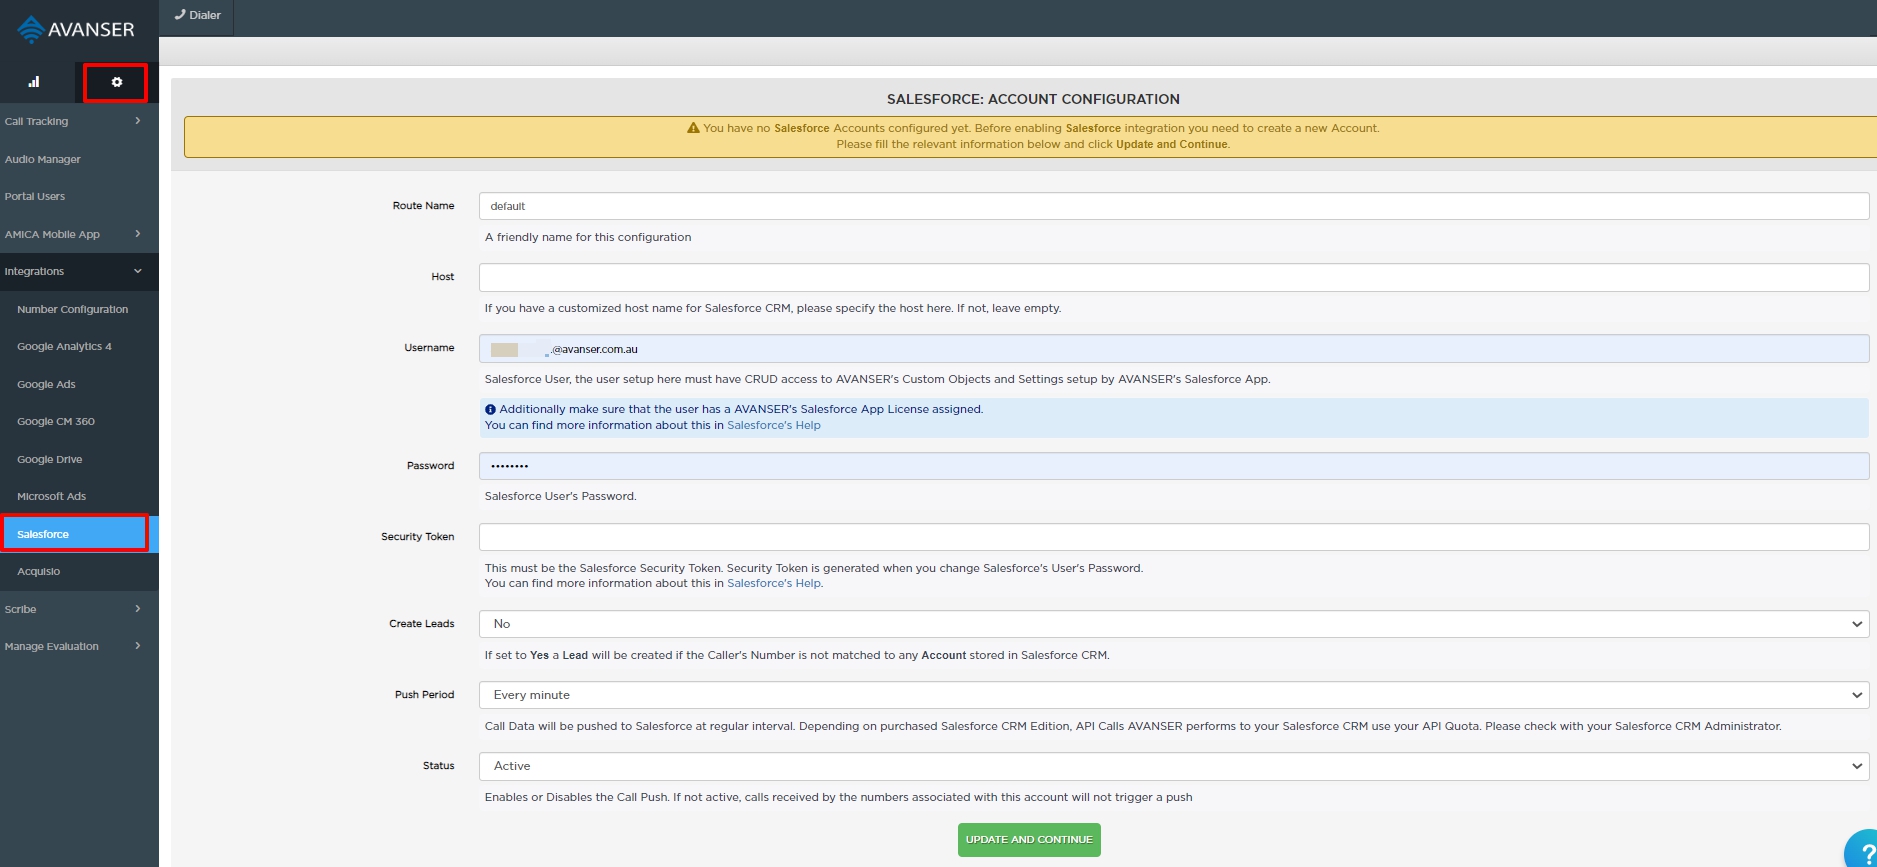Click the "Salesforce User's Password." hint

[x=561, y=496]
